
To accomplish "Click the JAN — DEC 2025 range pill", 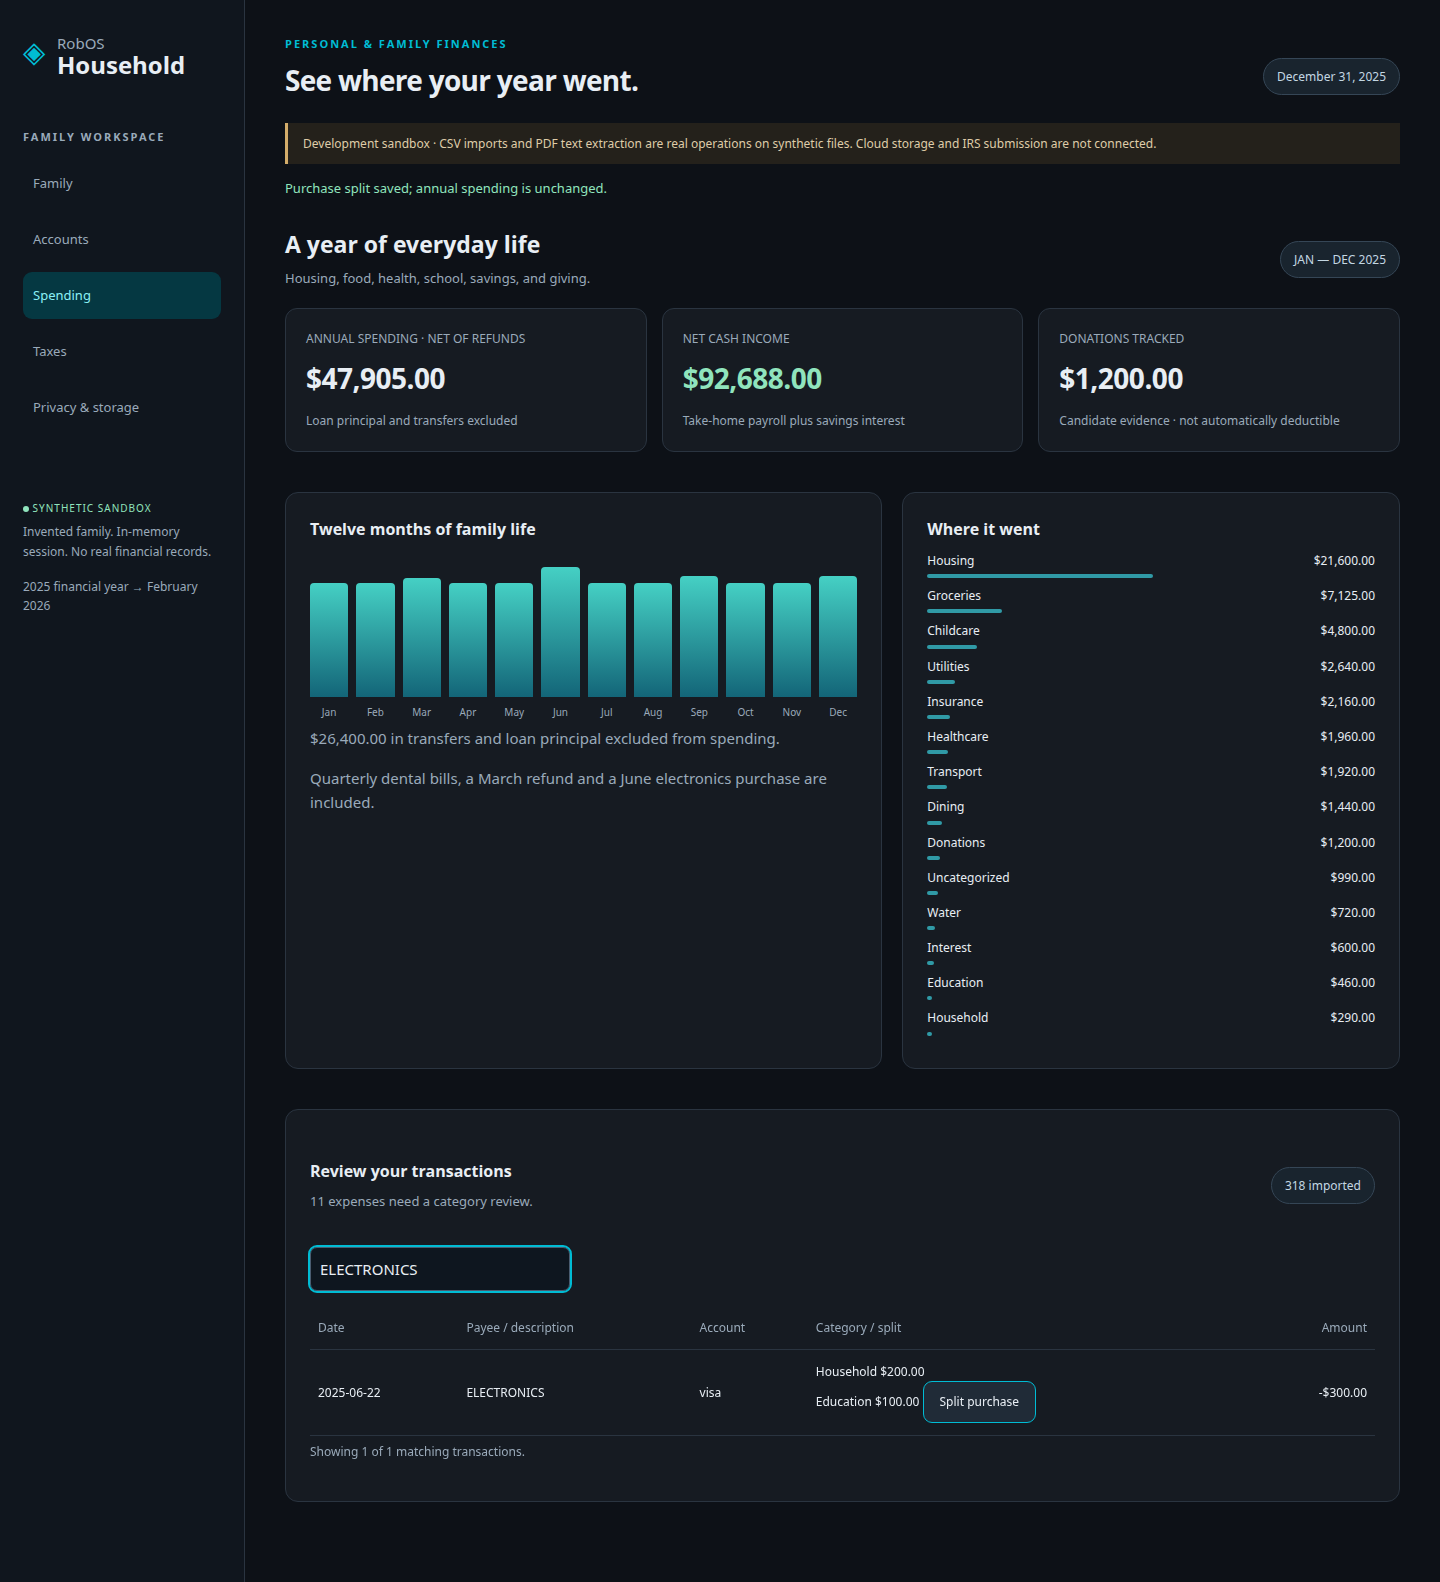I will coord(1339,260).
